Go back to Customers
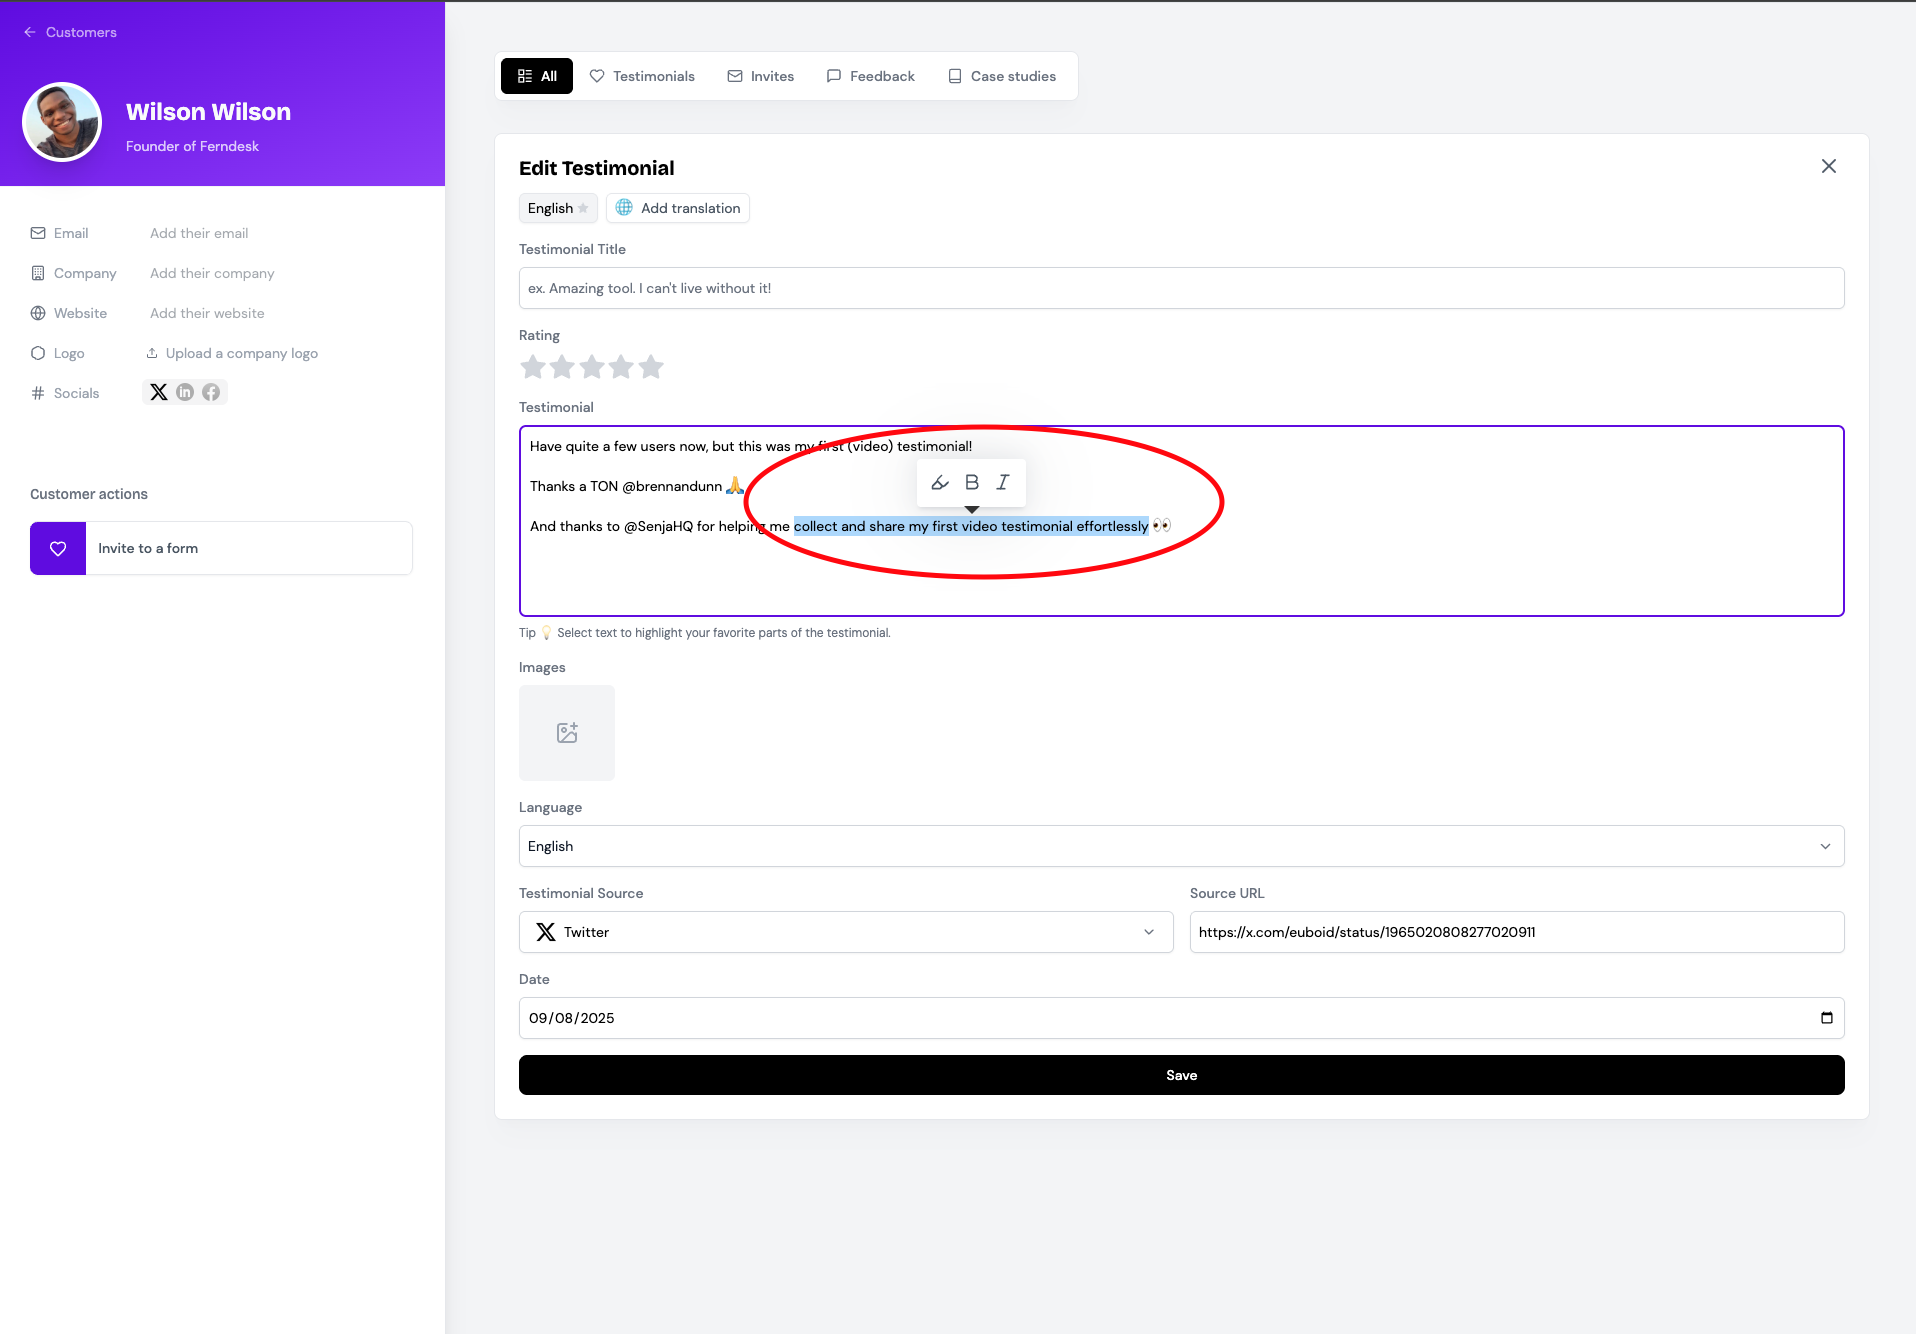Image resolution: width=1916 pixels, height=1334 pixels. coord(70,32)
